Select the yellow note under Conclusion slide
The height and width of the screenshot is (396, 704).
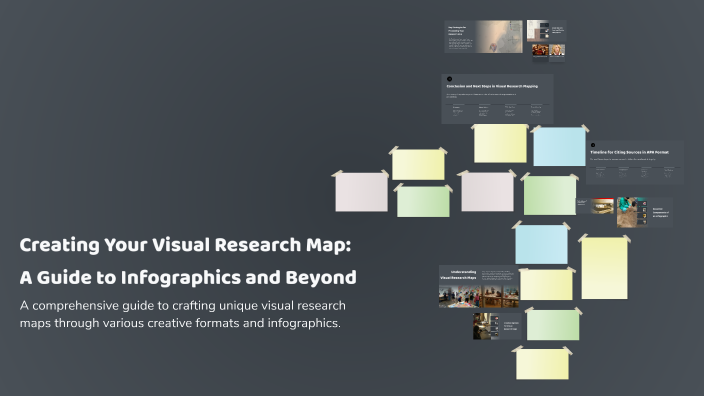(x=500, y=144)
